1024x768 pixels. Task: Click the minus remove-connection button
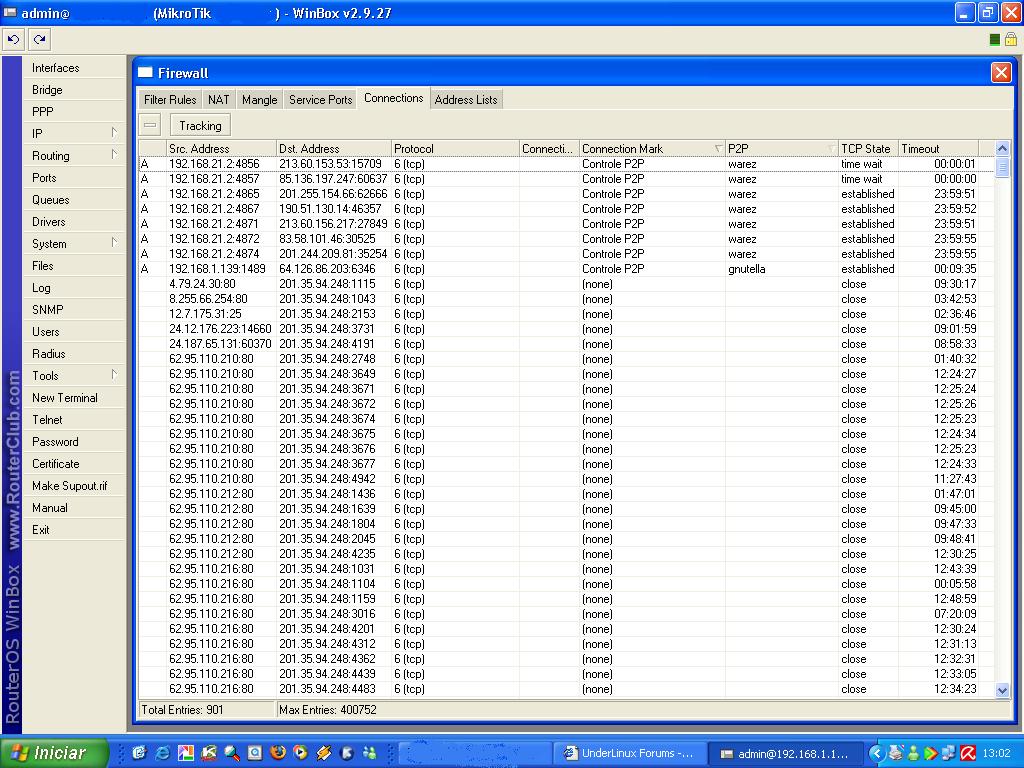150,125
